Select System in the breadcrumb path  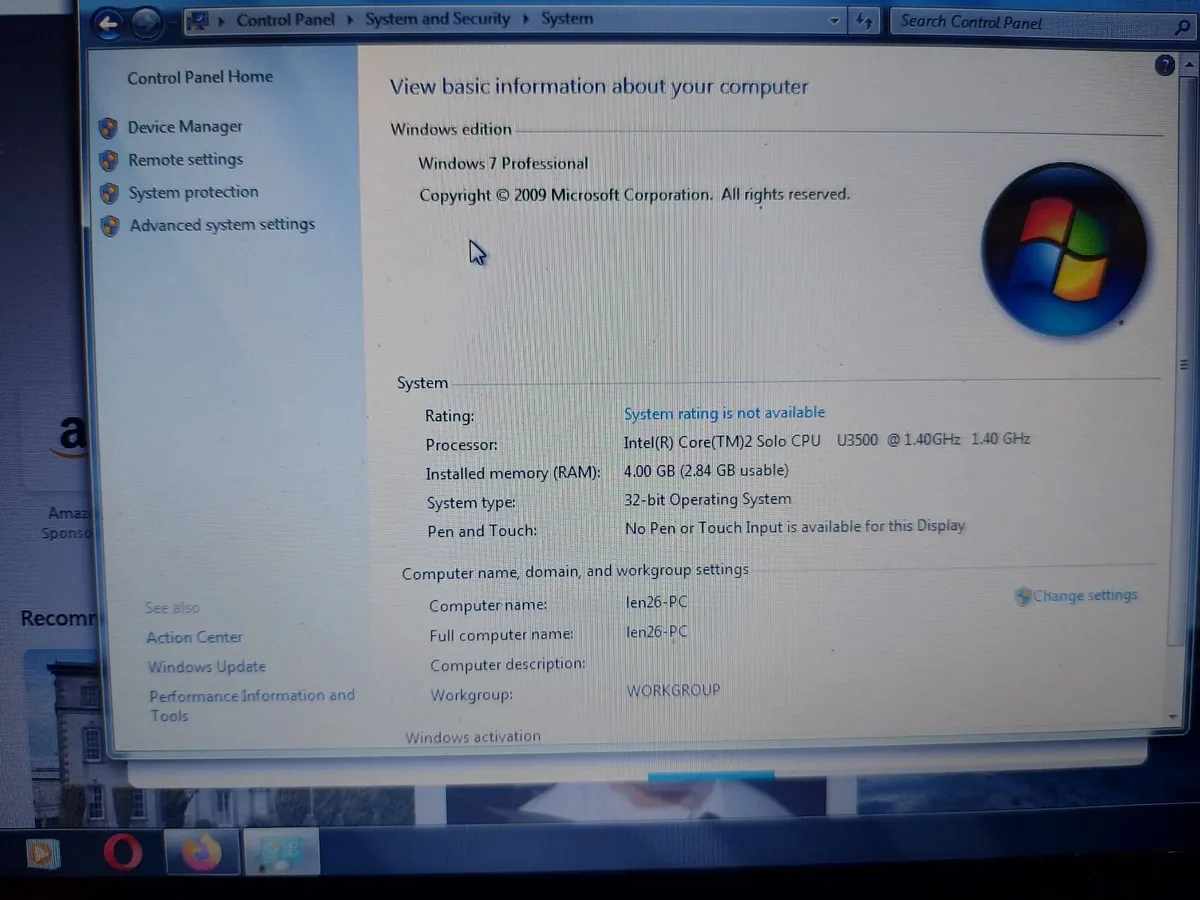567,18
